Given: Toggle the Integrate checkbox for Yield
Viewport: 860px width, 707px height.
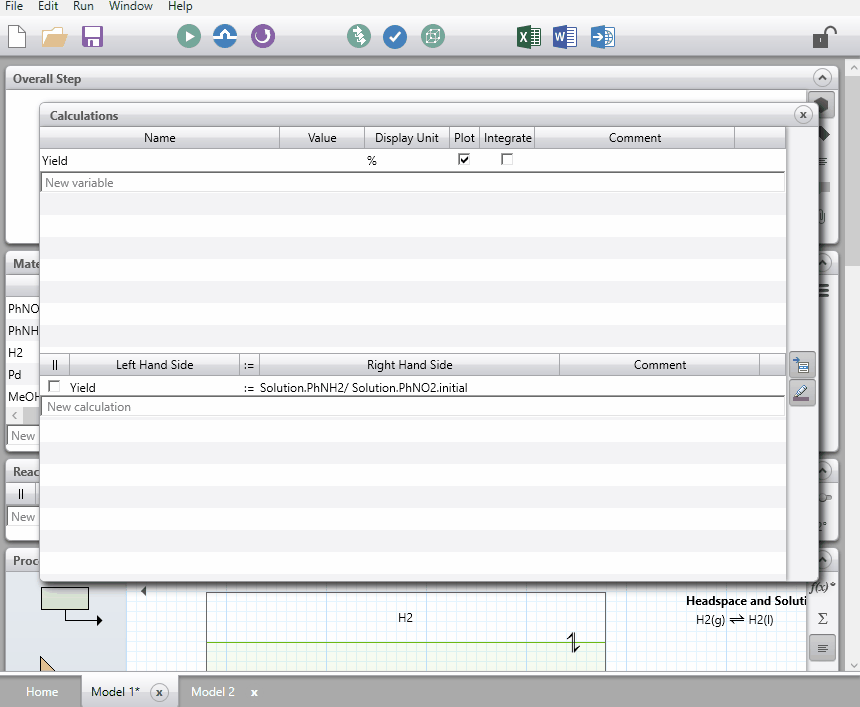Looking at the screenshot, I should [x=507, y=160].
